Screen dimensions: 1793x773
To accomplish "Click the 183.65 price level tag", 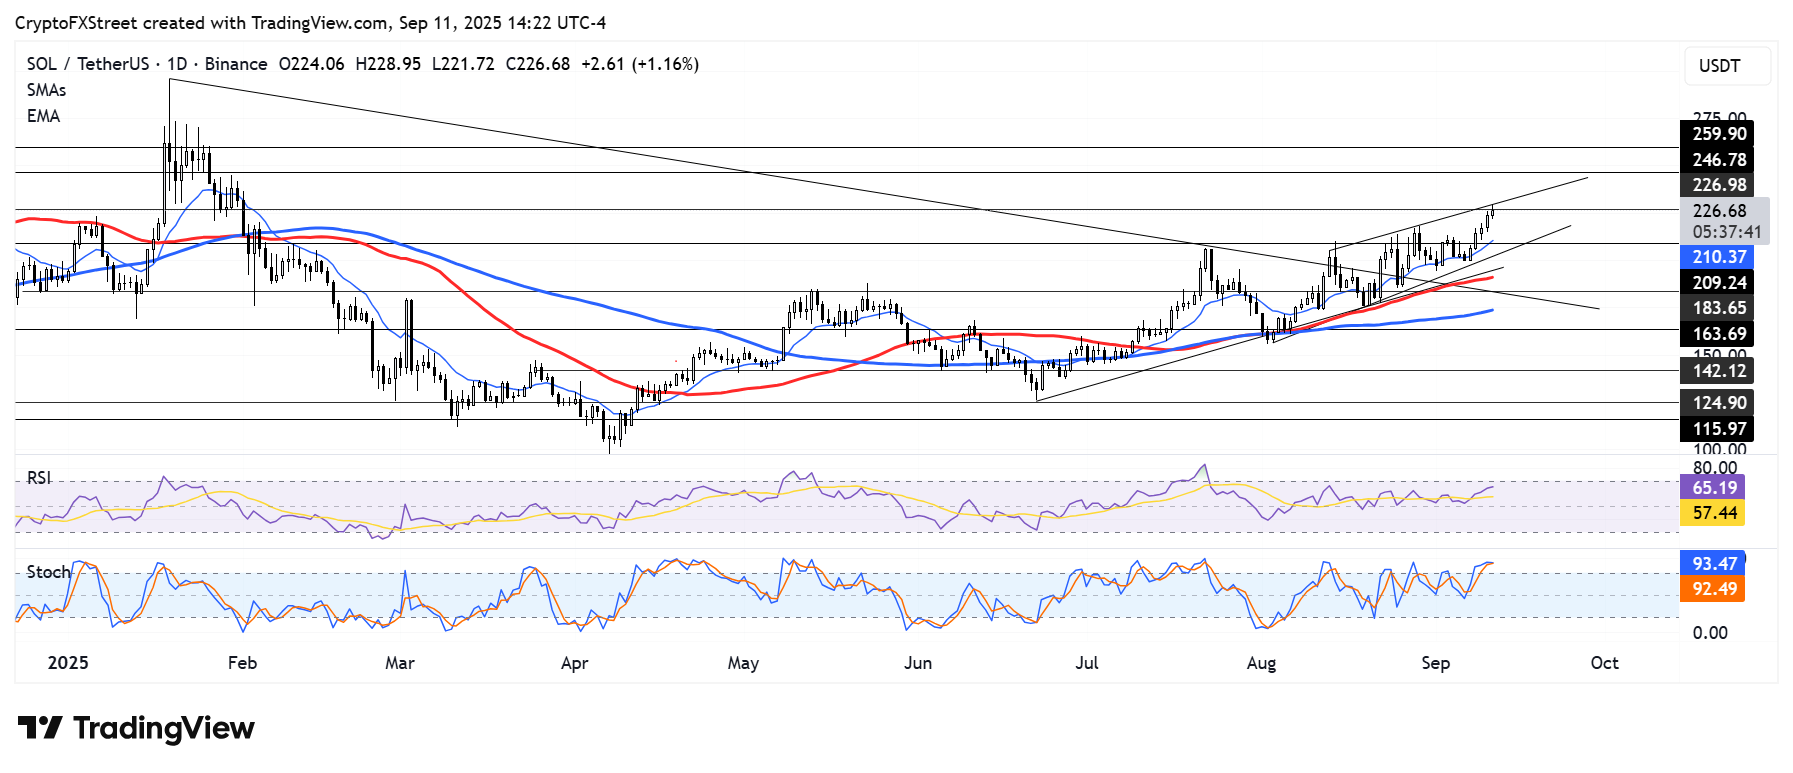I will pos(1717,308).
